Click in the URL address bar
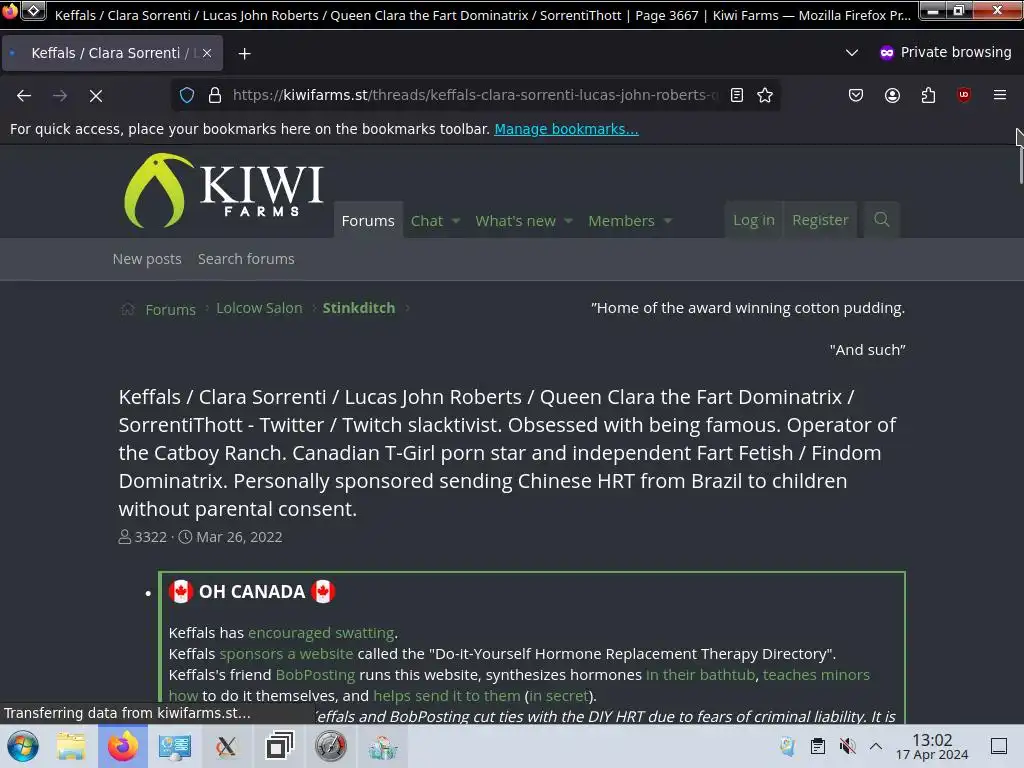 [475, 95]
